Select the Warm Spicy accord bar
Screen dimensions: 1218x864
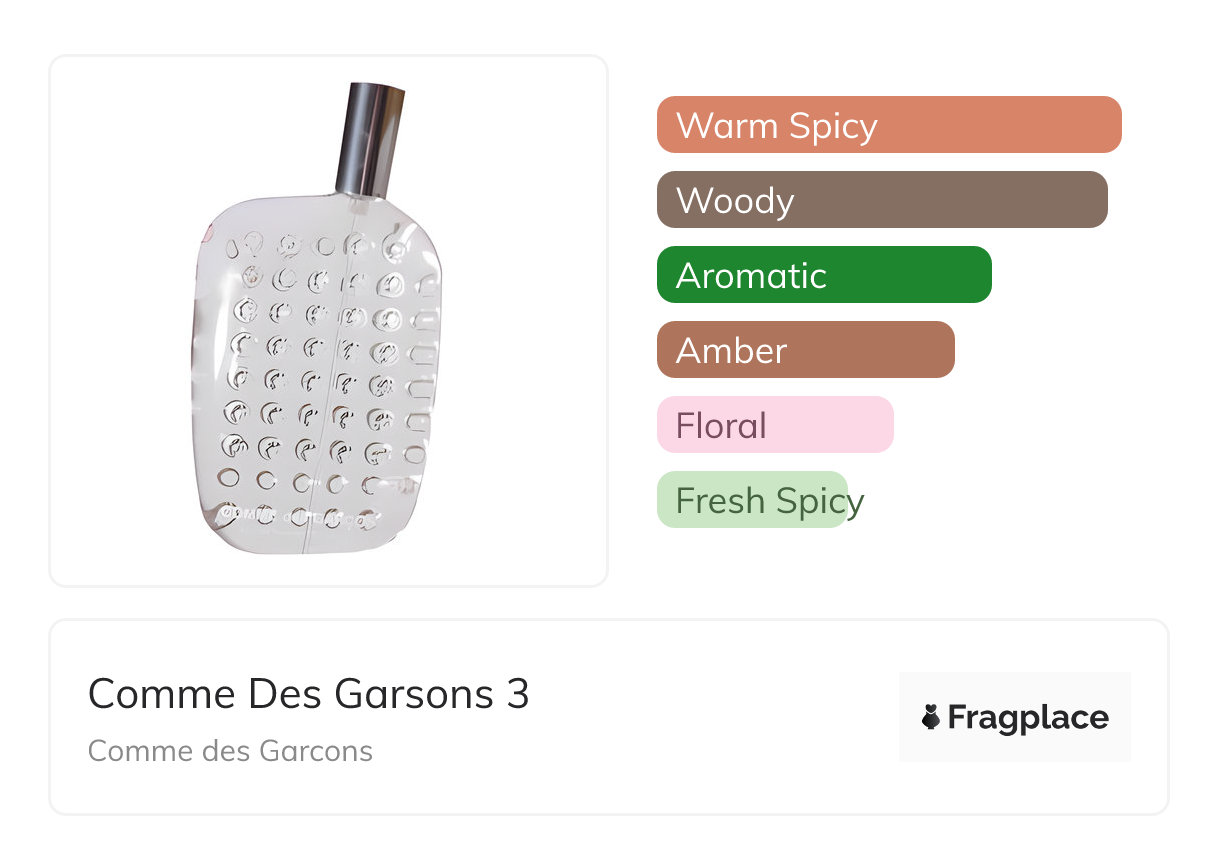pos(888,125)
